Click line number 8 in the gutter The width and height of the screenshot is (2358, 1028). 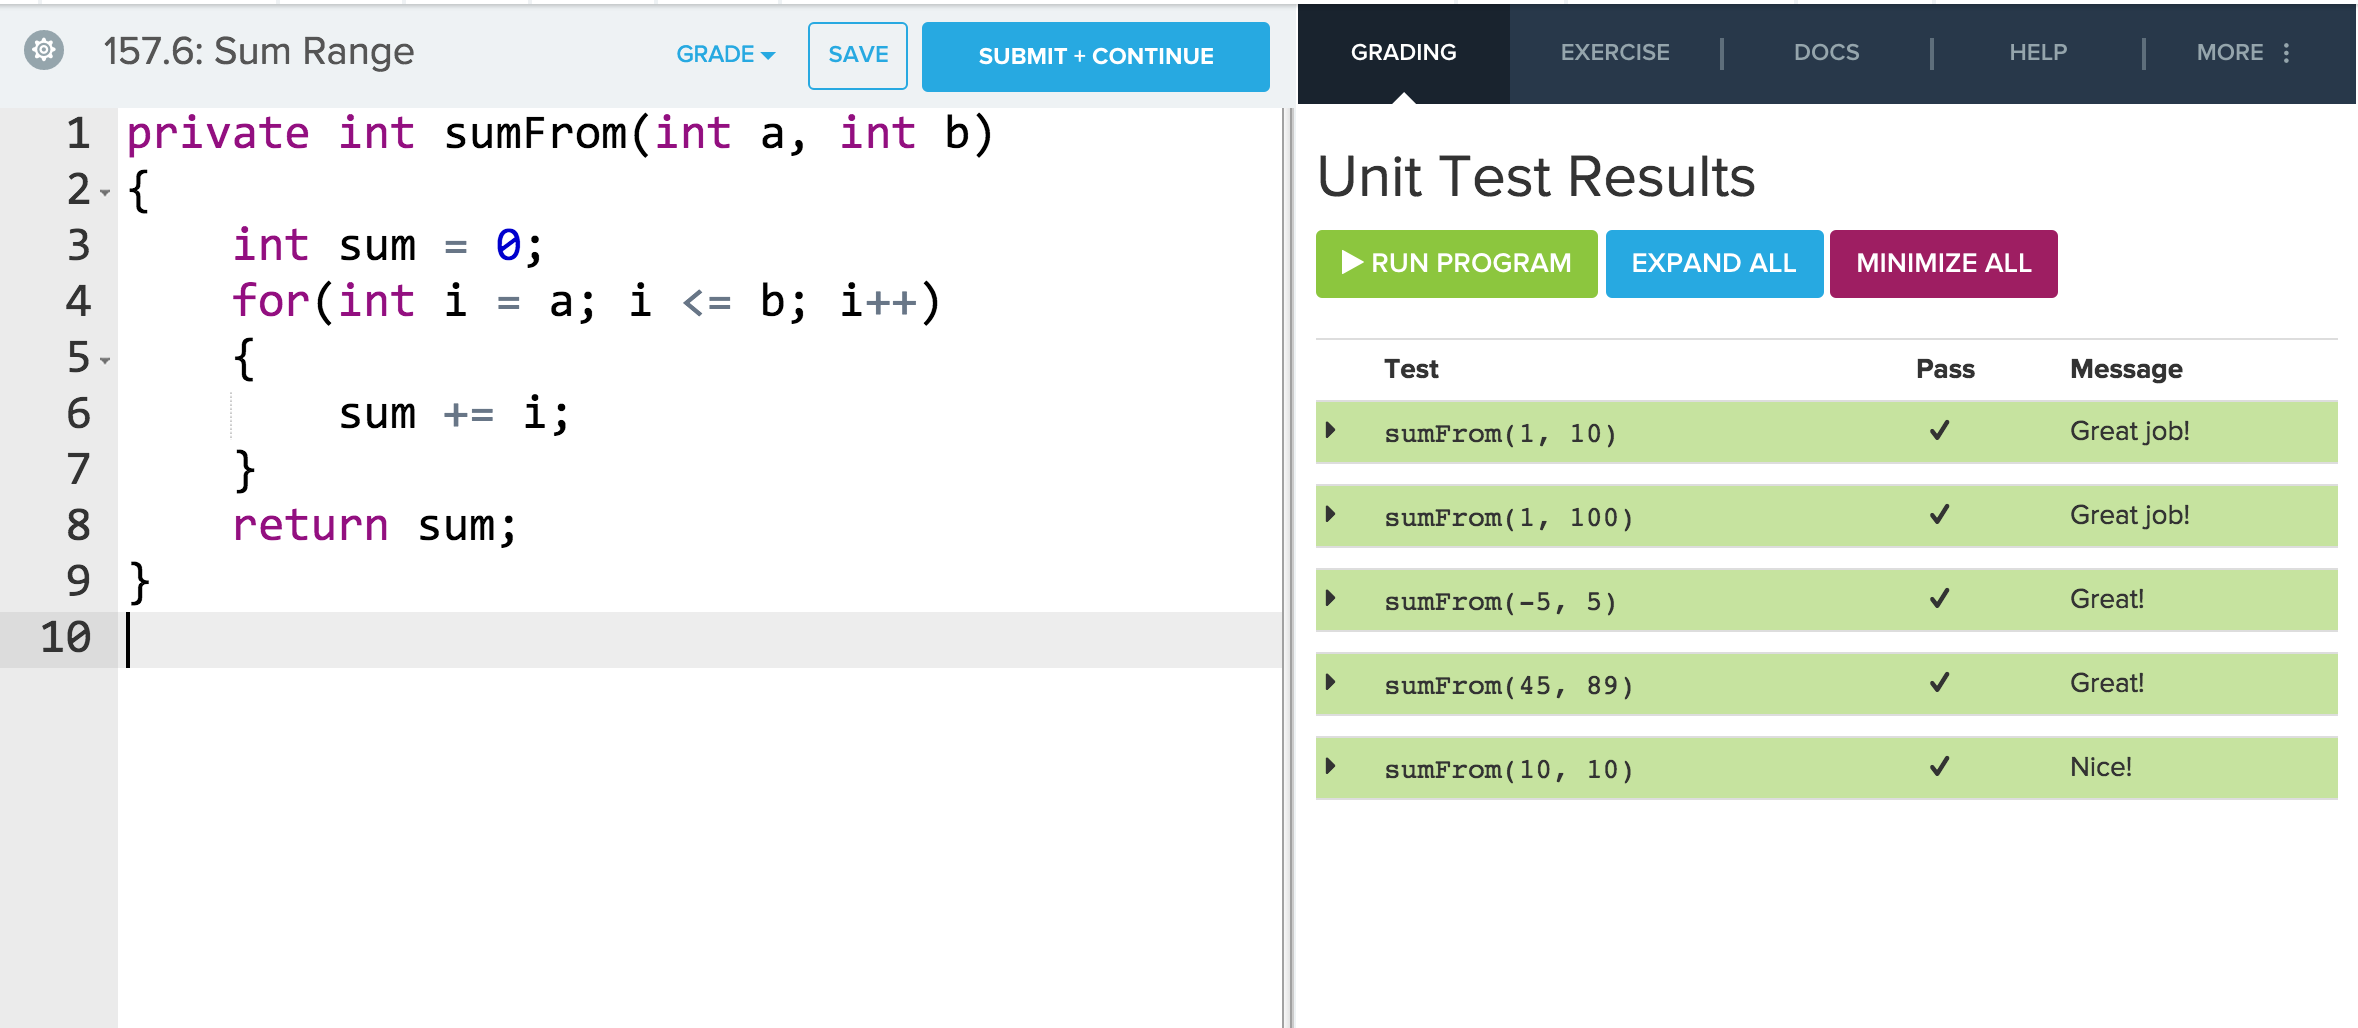point(78,525)
